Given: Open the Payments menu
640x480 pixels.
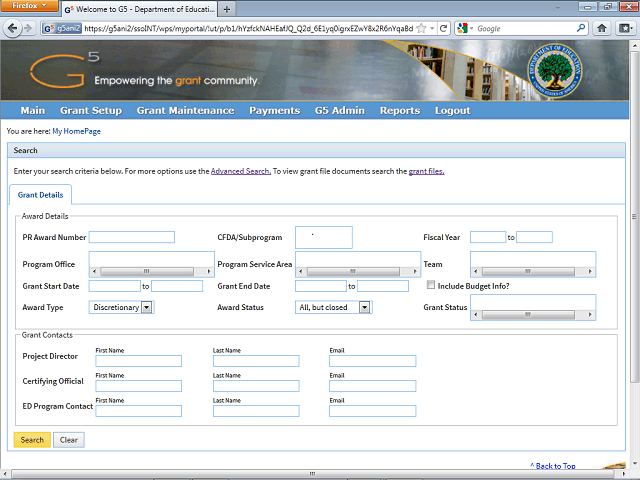Looking at the screenshot, I should pos(275,111).
